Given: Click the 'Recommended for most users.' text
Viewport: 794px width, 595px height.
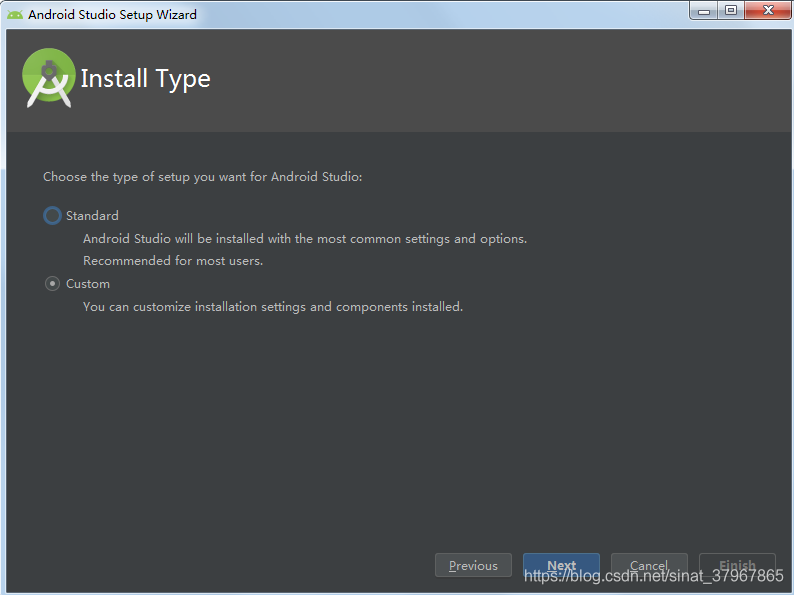Looking at the screenshot, I should pyautogui.click(x=173, y=261).
